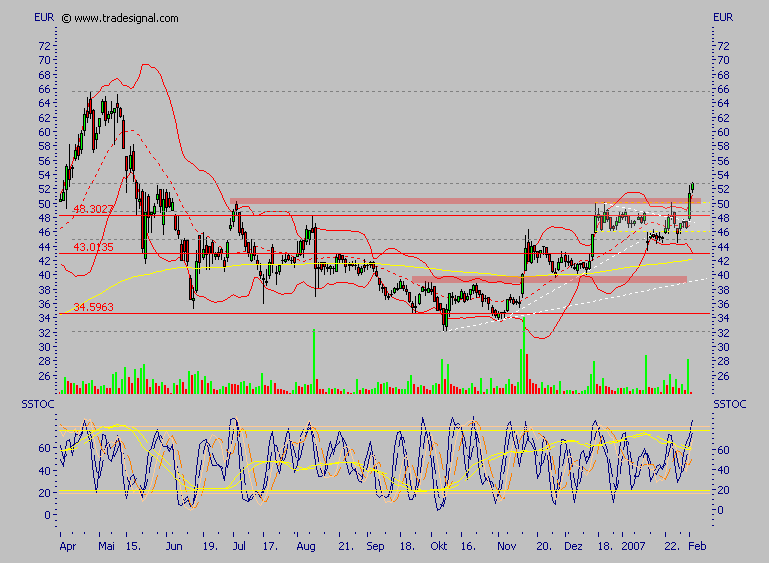
Task: Select the Okt label on the date axis
Action: pyautogui.click(x=439, y=549)
